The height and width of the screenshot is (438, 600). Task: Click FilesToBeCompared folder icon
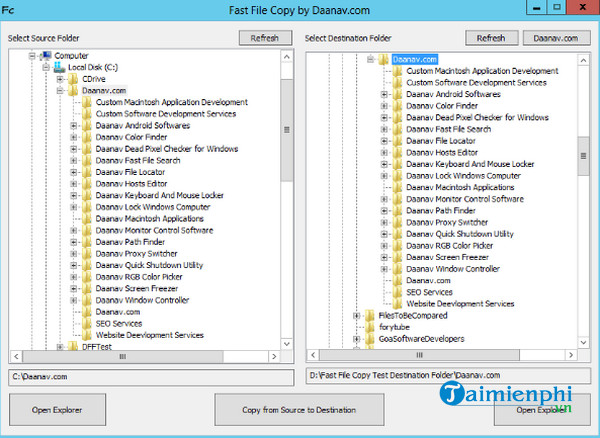click(x=370, y=316)
